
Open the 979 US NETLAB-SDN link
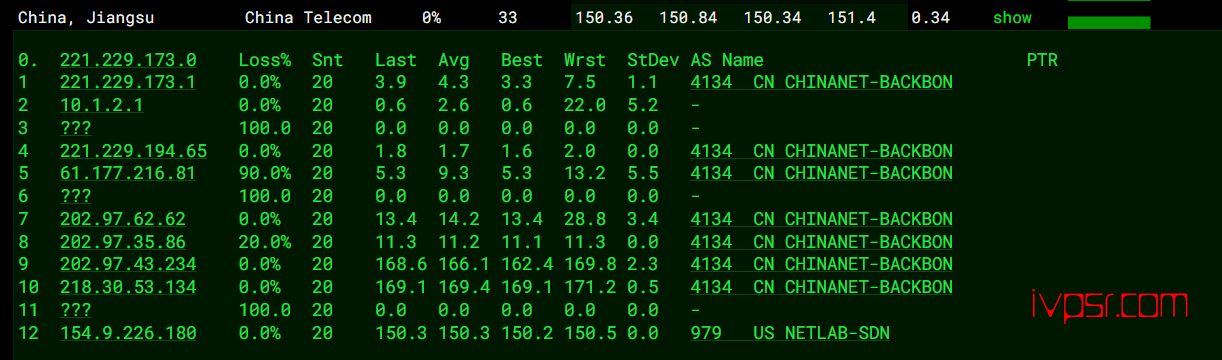[790, 333]
